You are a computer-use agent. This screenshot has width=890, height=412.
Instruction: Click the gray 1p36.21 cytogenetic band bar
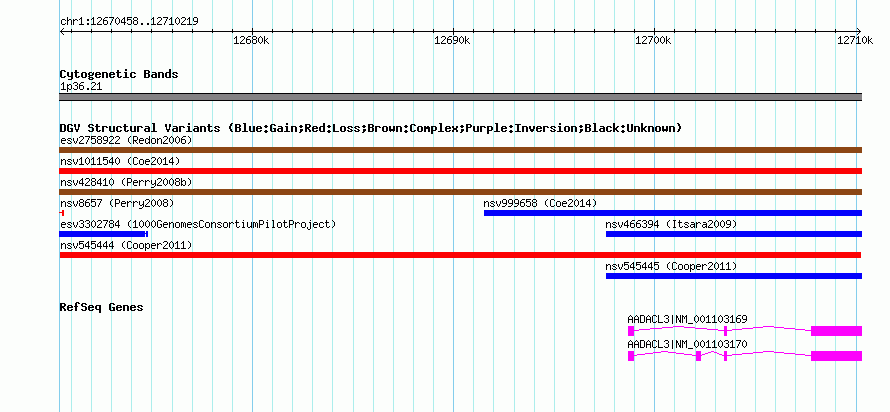coord(460,97)
